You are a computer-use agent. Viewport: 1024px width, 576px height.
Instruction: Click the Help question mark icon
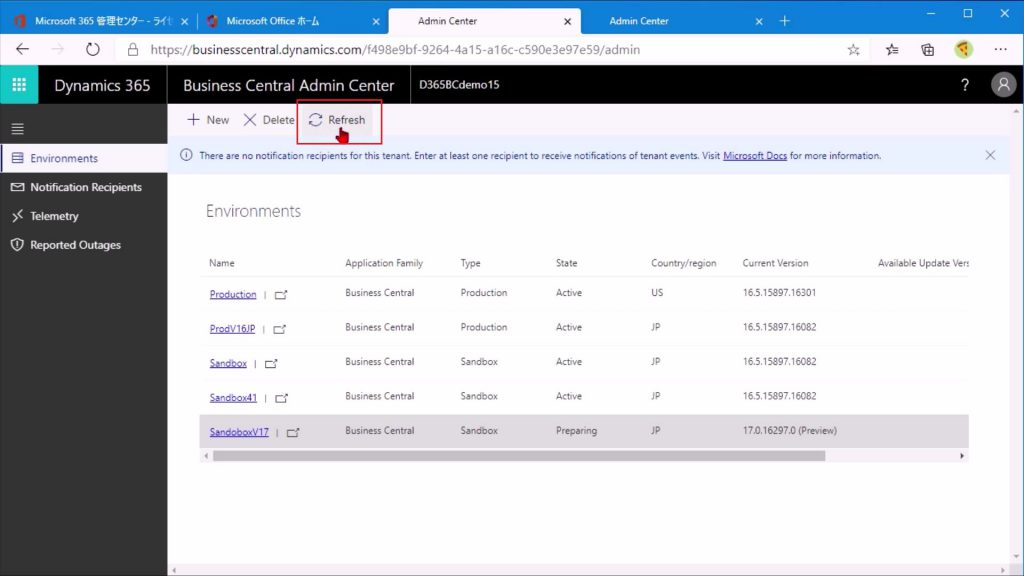965,85
